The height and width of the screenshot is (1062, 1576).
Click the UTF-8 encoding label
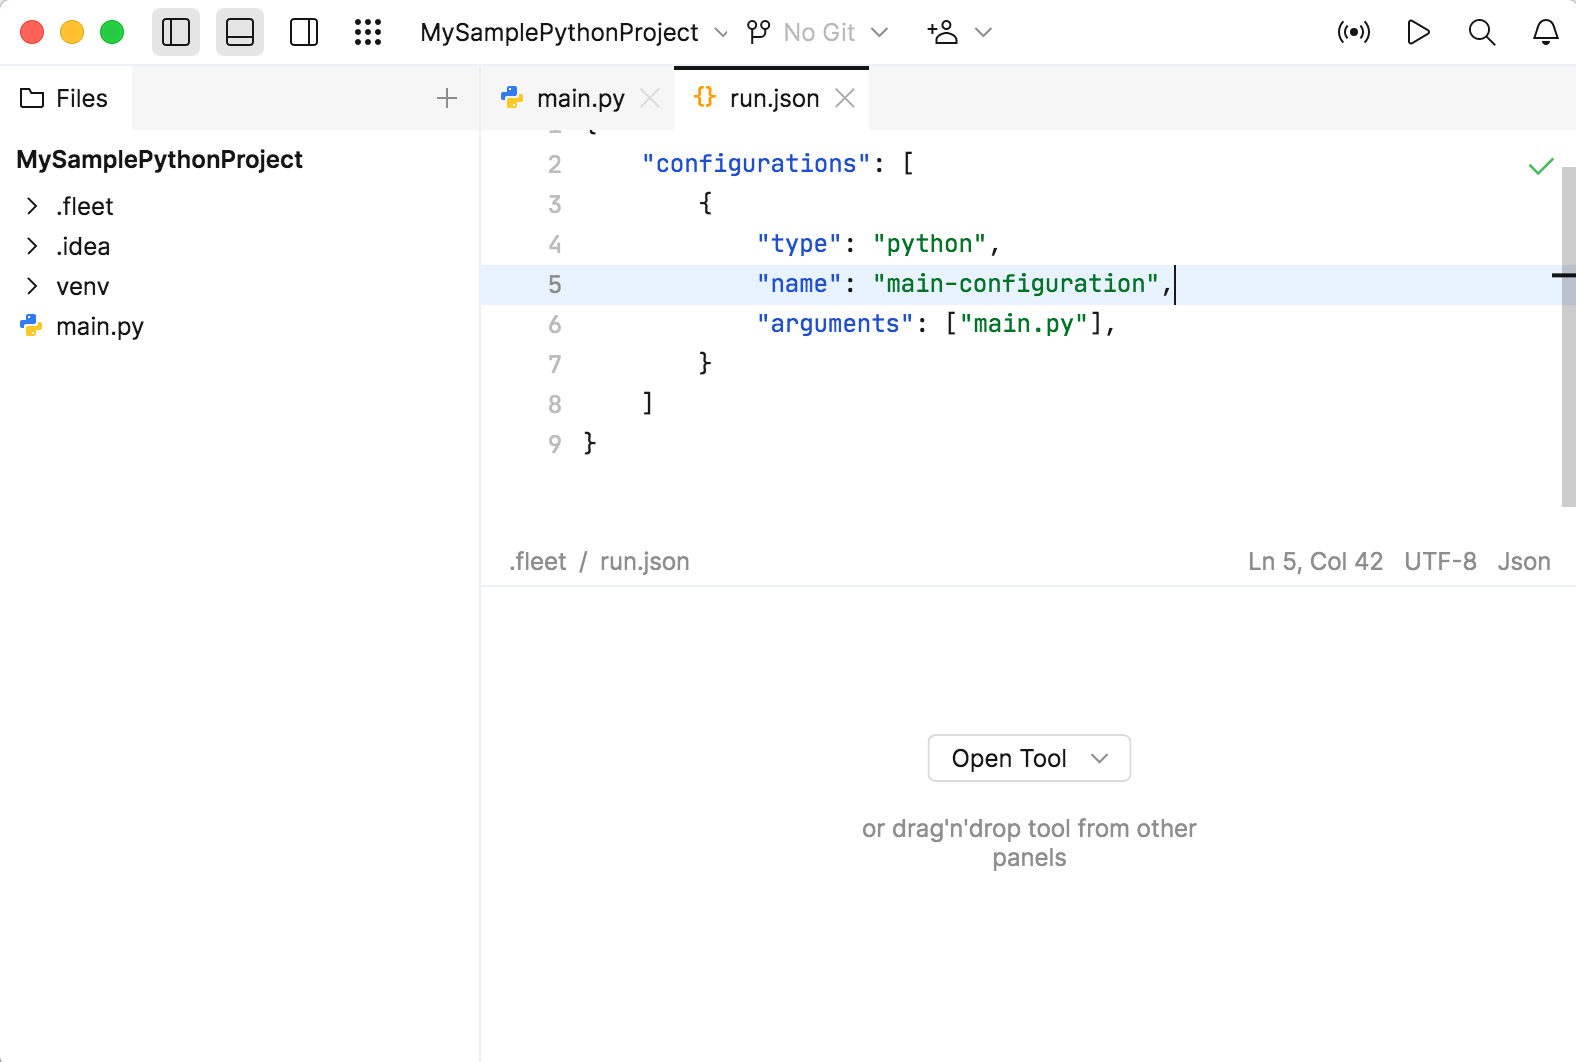tap(1440, 561)
